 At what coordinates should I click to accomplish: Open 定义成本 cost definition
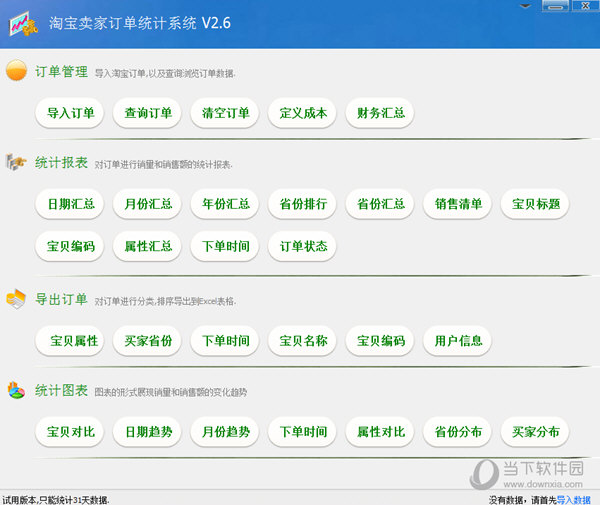click(x=302, y=113)
